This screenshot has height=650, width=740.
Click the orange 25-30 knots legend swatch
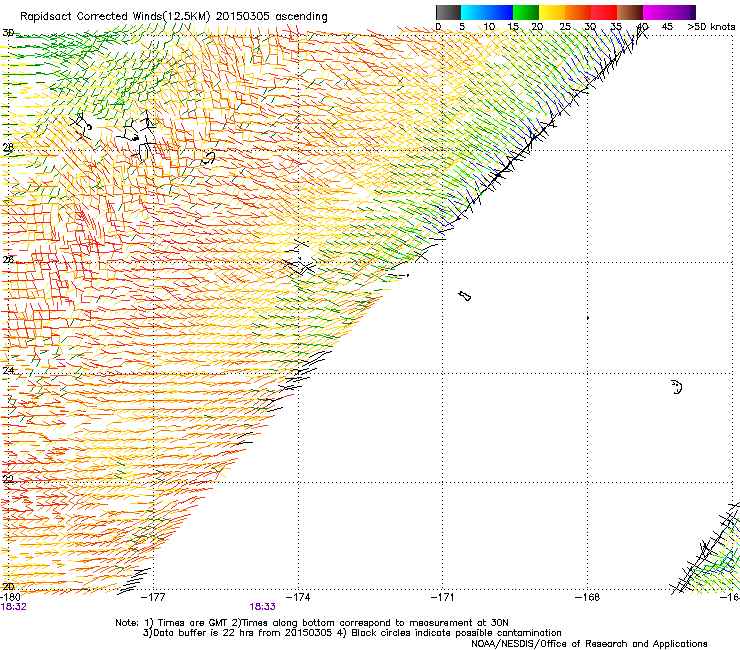coord(578,12)
